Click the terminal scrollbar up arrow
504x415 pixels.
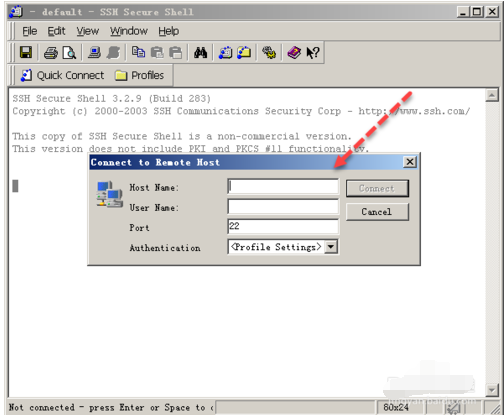(492, 96)
